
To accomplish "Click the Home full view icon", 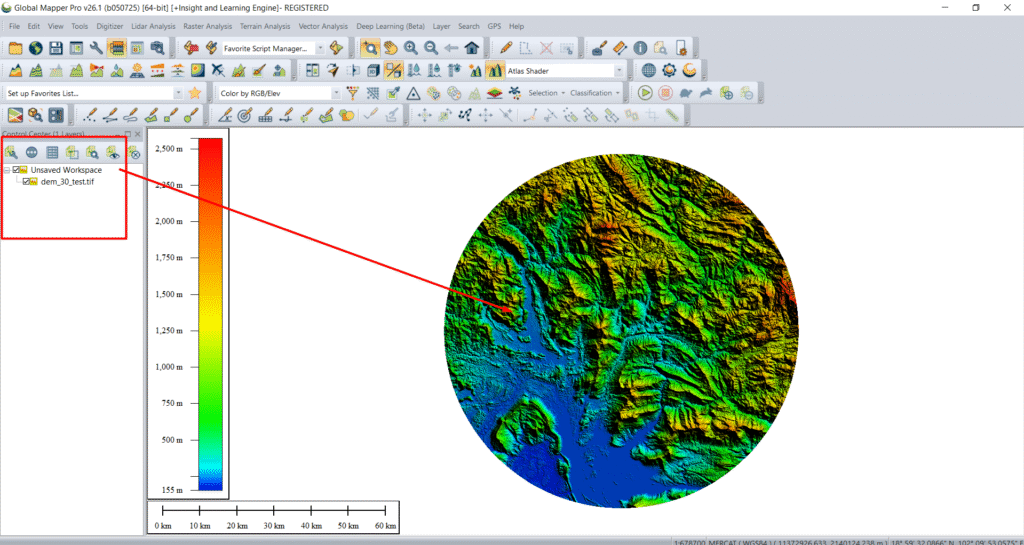I will click(x=472, y=48).
